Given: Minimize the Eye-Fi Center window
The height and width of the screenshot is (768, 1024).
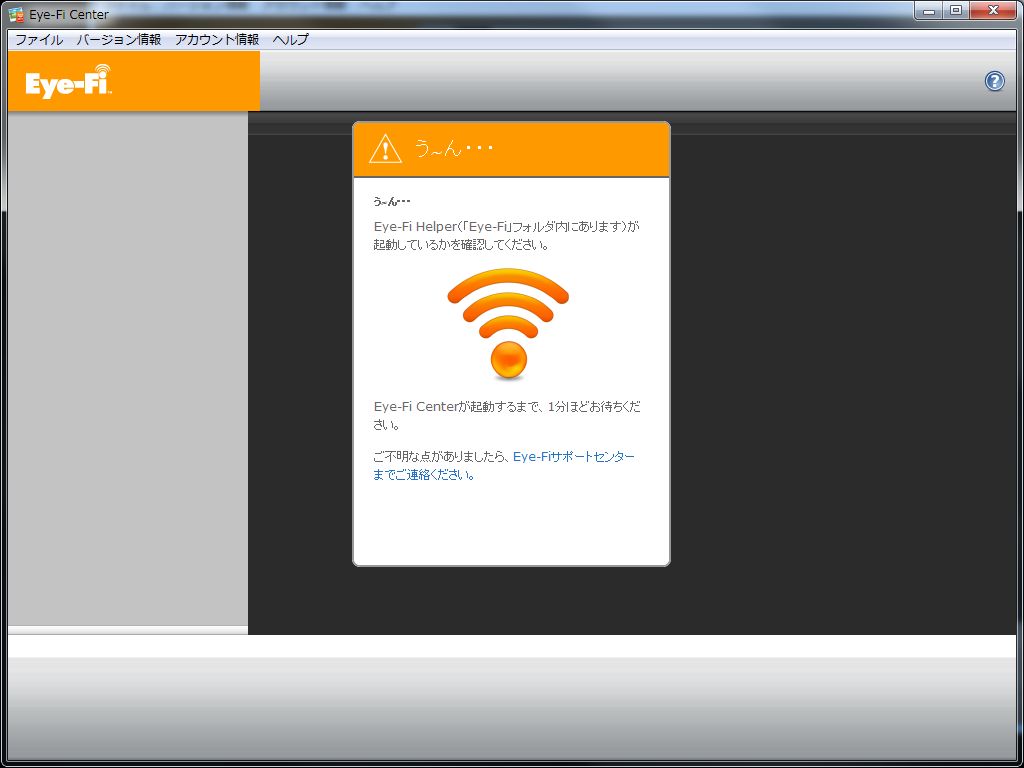Looking at the screenshot, I should click(929, 11).
